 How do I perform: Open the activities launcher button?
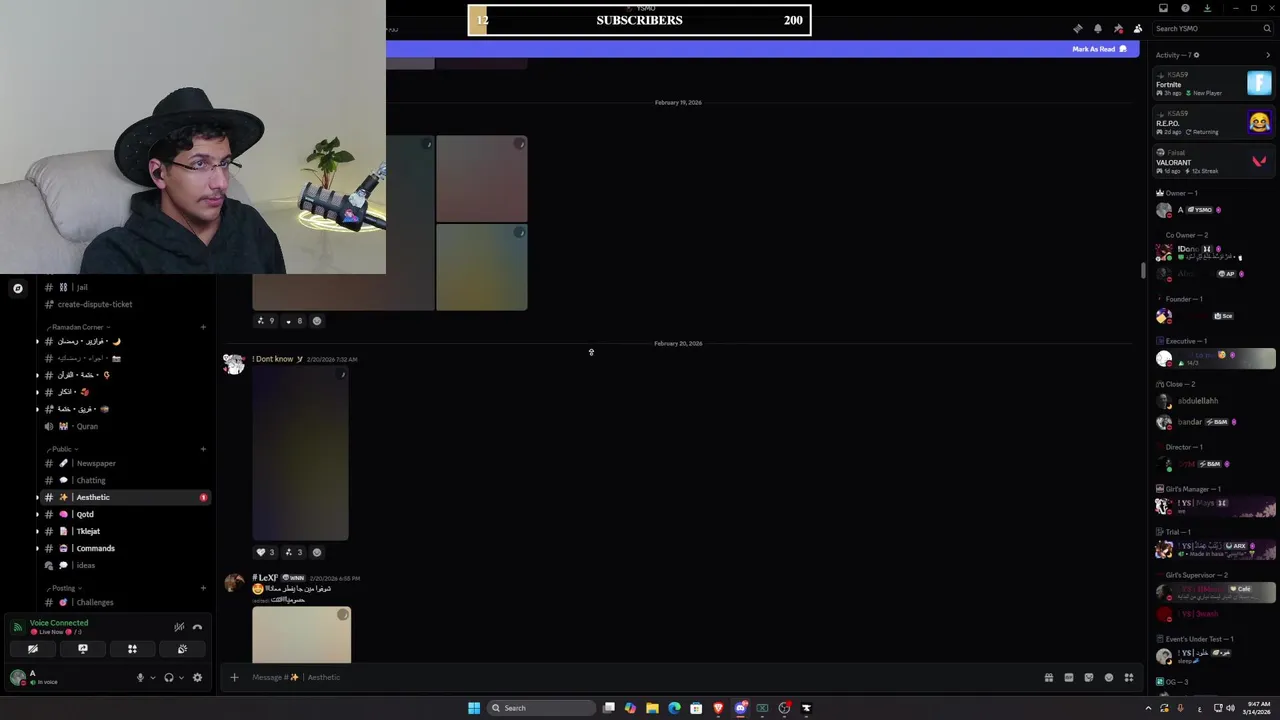coord(132,649)
